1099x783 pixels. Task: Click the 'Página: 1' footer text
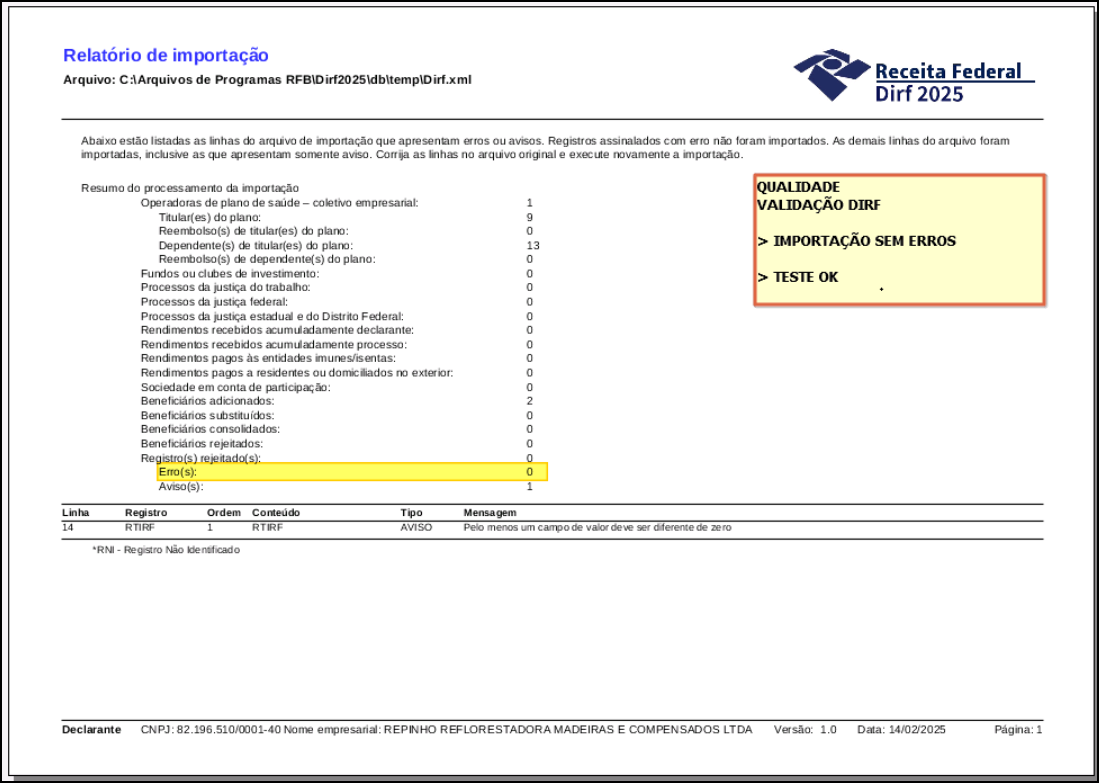1018,730
